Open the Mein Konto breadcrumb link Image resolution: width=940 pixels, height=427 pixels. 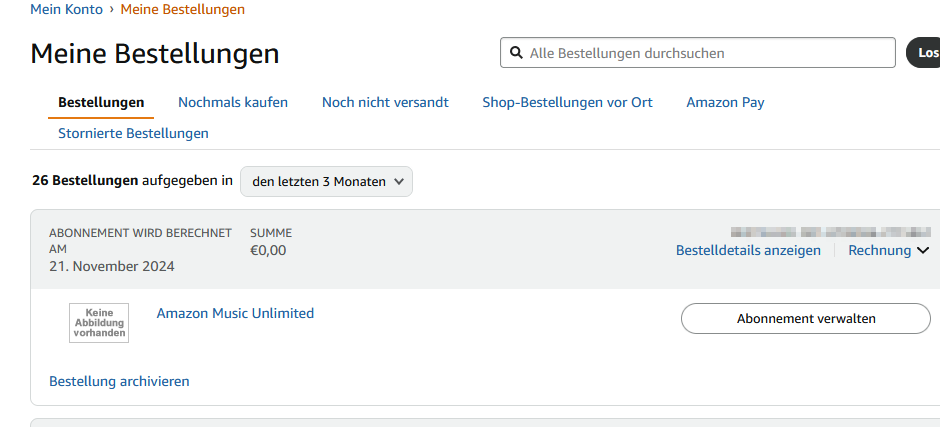coord(67,10)
